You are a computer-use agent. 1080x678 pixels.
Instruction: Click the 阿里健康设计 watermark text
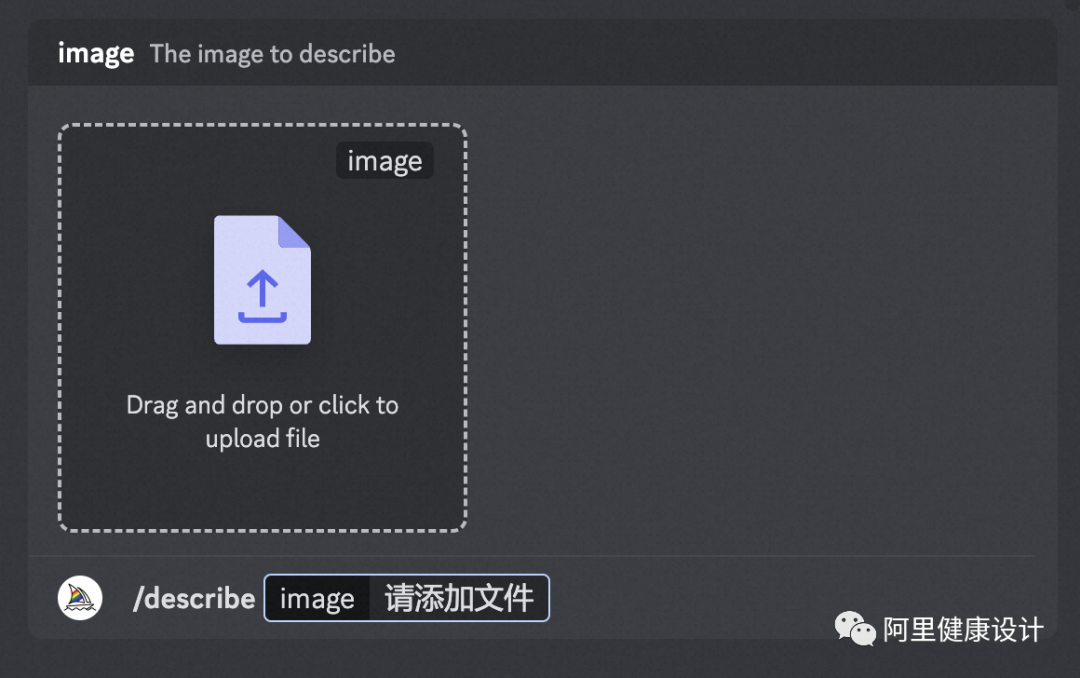click(x=963, y=630)
